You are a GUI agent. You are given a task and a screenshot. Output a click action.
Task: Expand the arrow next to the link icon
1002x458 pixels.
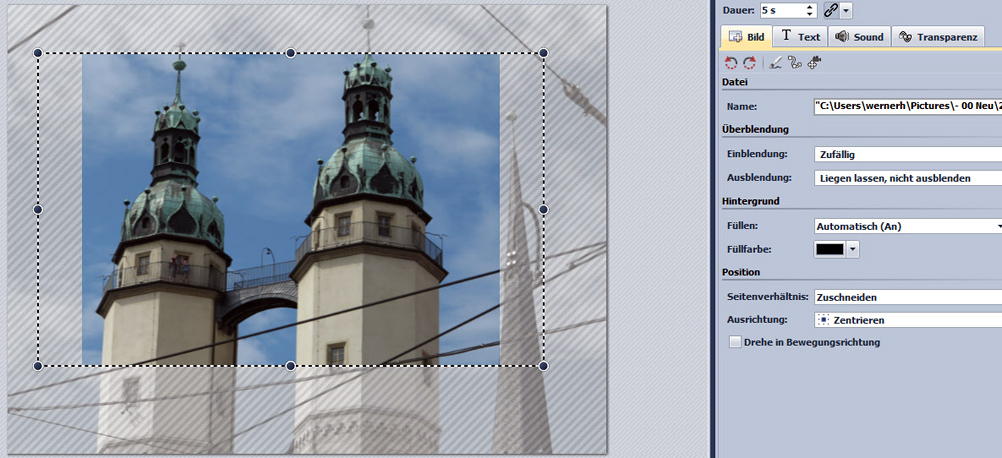coord(847,10)
